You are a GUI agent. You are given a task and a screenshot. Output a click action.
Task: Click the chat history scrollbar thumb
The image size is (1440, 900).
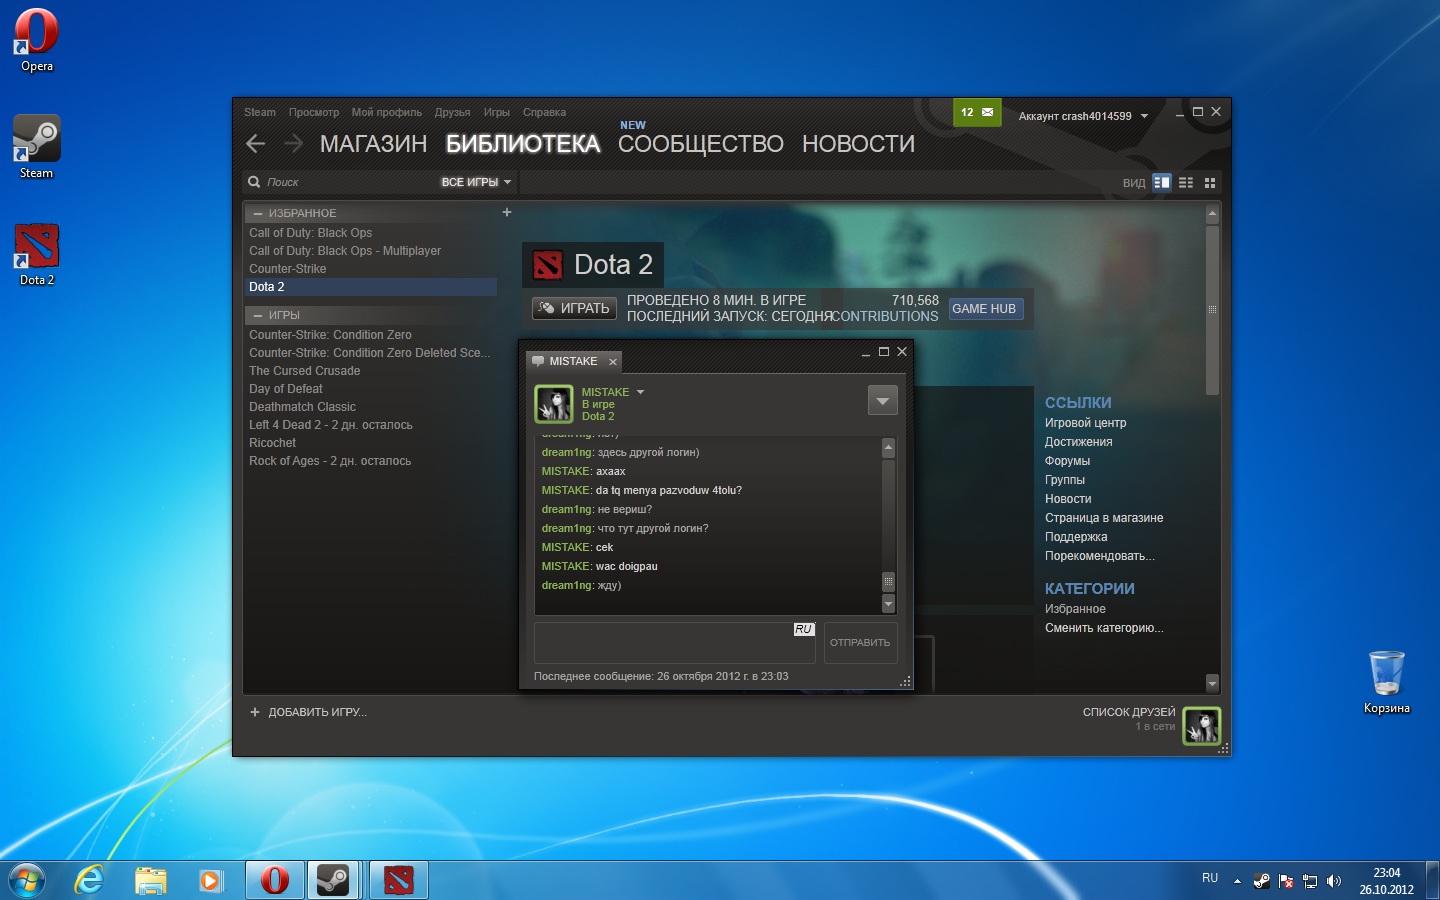click(x=888, y=581)
